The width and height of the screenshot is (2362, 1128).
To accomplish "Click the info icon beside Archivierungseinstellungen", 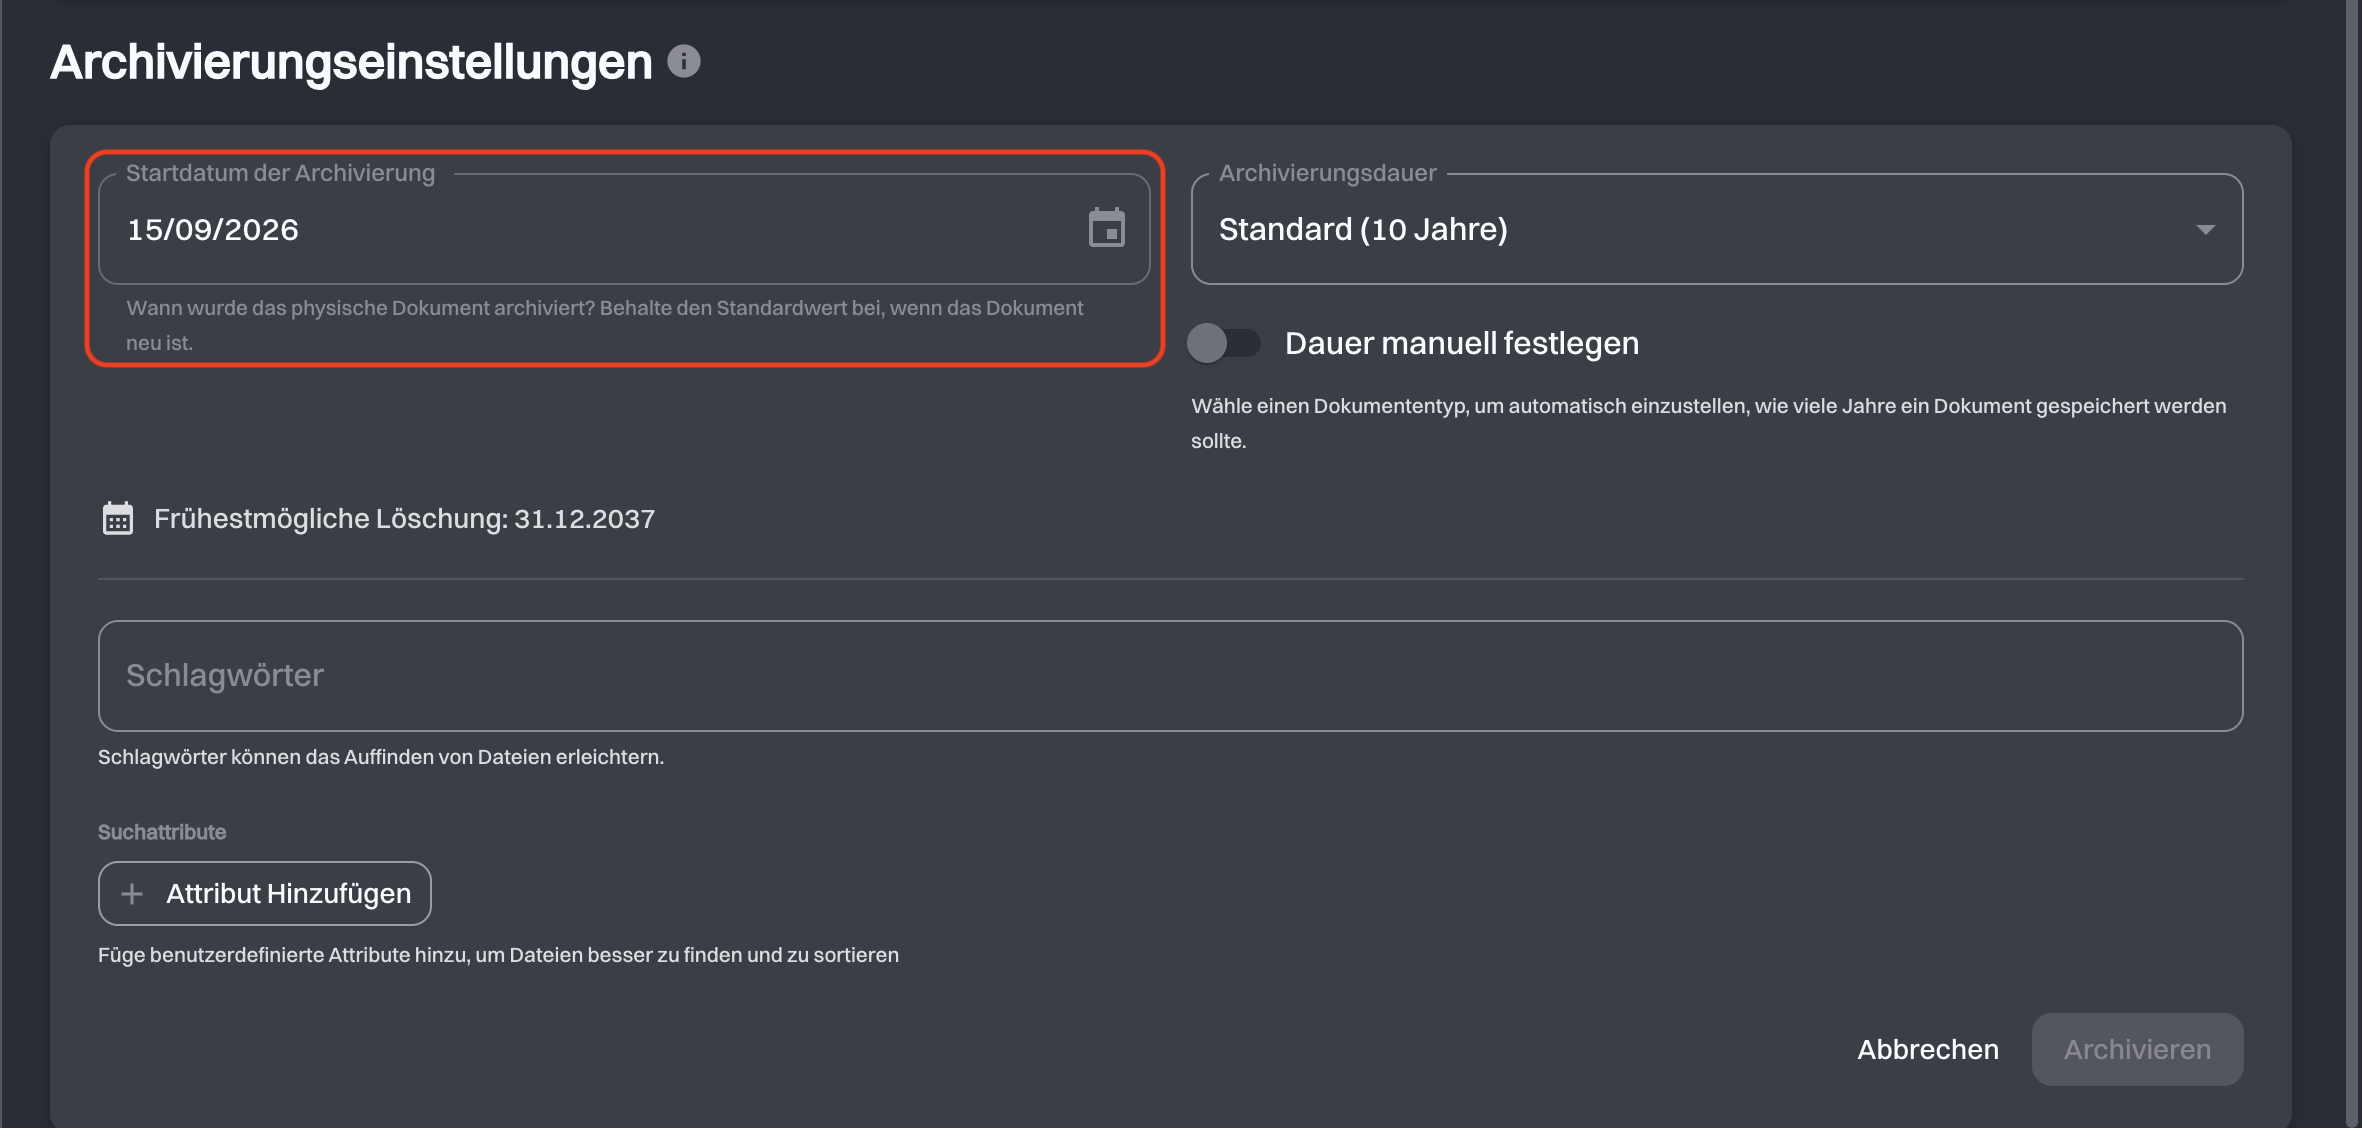I will [x=684, y=62].
